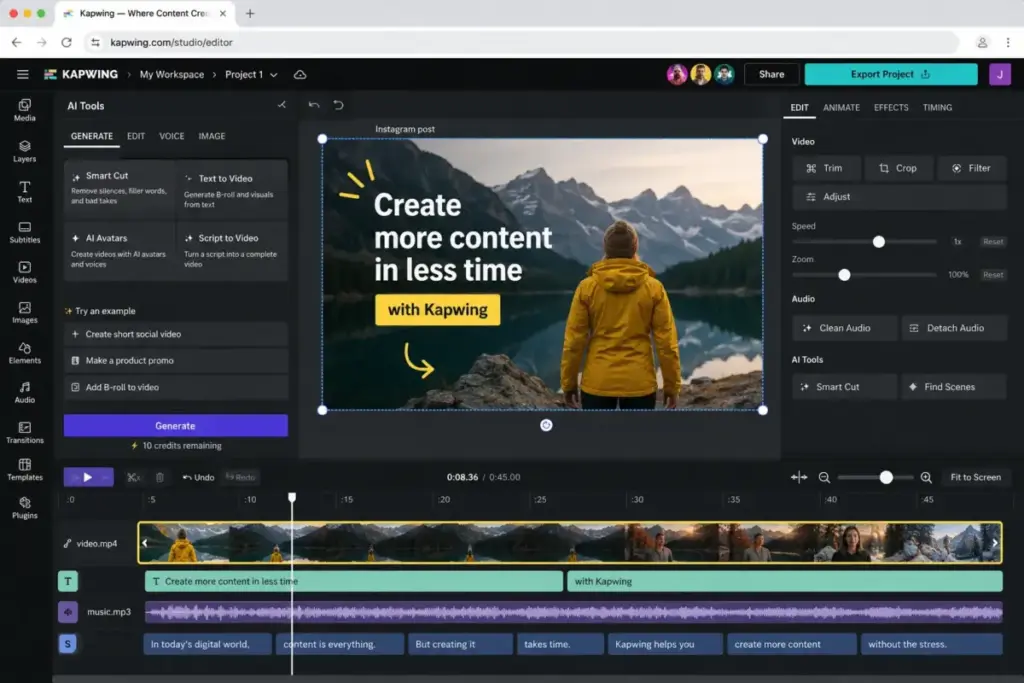The image size is (1024, 683).
Task: Switch to the IMAGE tab
Action: pyautogui.click(x=212, y=136)
